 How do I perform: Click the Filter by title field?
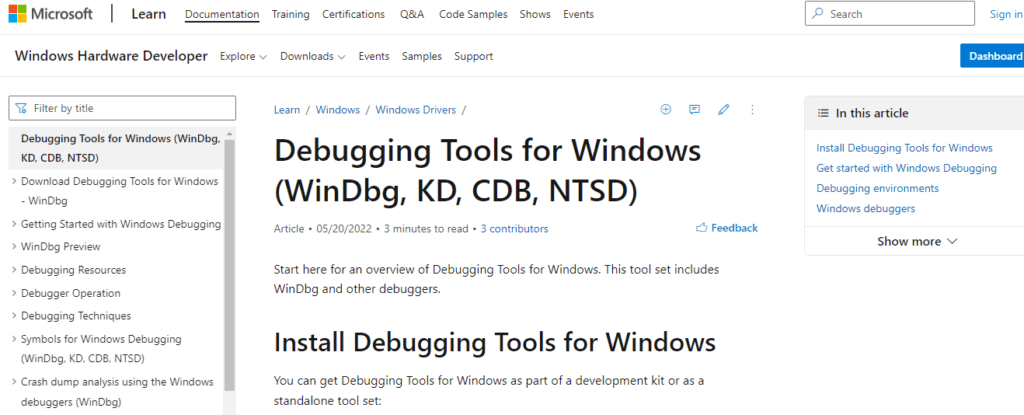pyautogui.click(x=122, y=108)
